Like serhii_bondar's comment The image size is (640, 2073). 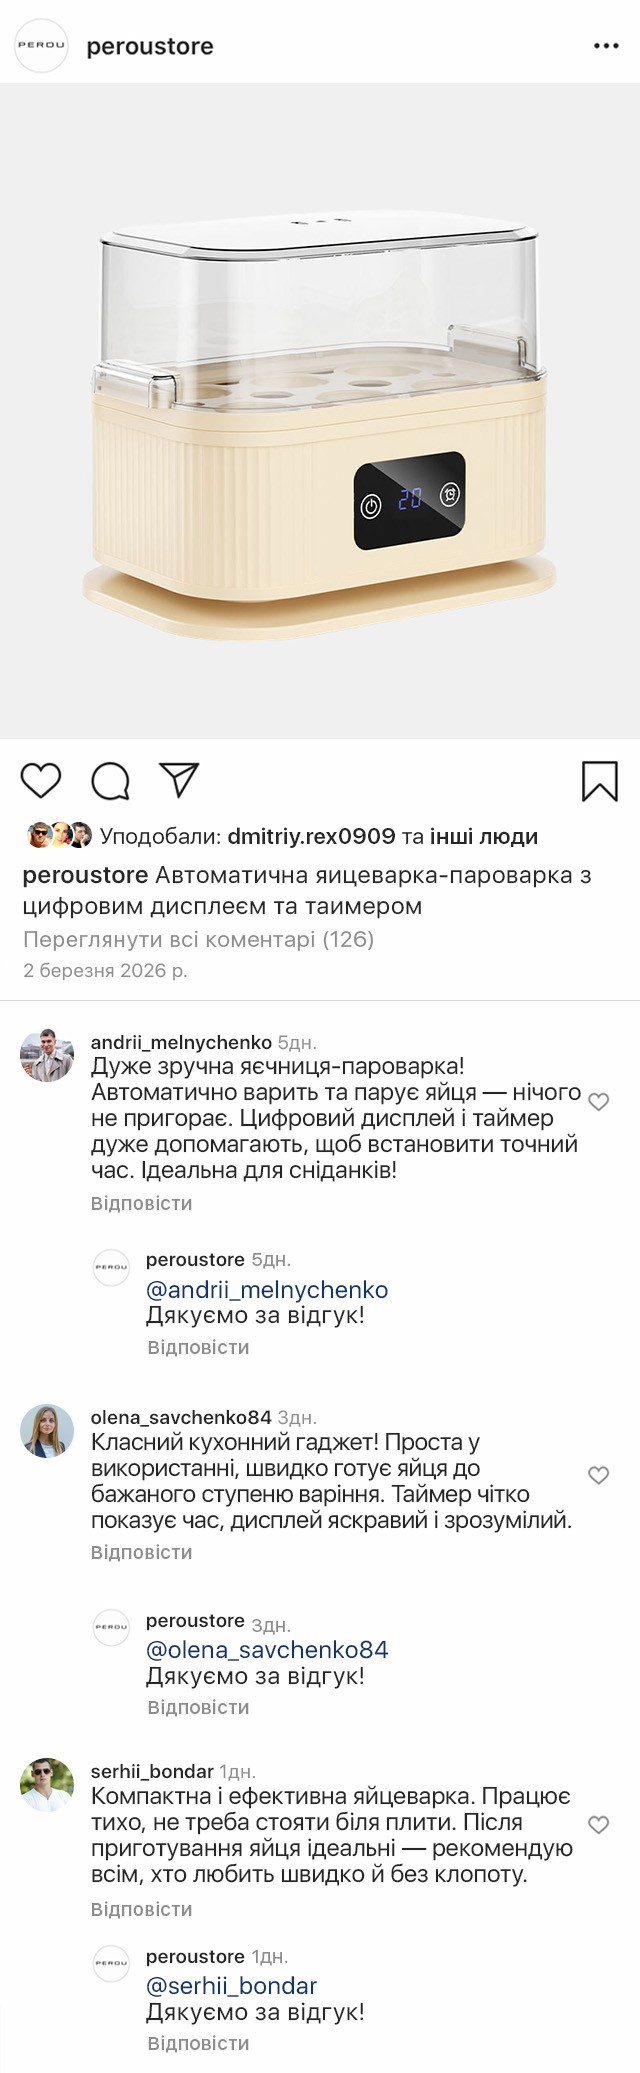[x=598, y=1825]
